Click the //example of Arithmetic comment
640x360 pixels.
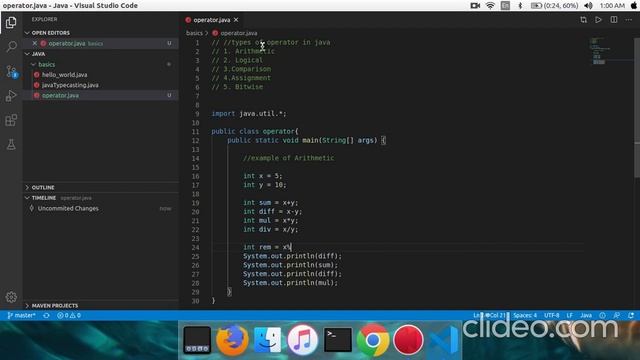pos(288,158)
